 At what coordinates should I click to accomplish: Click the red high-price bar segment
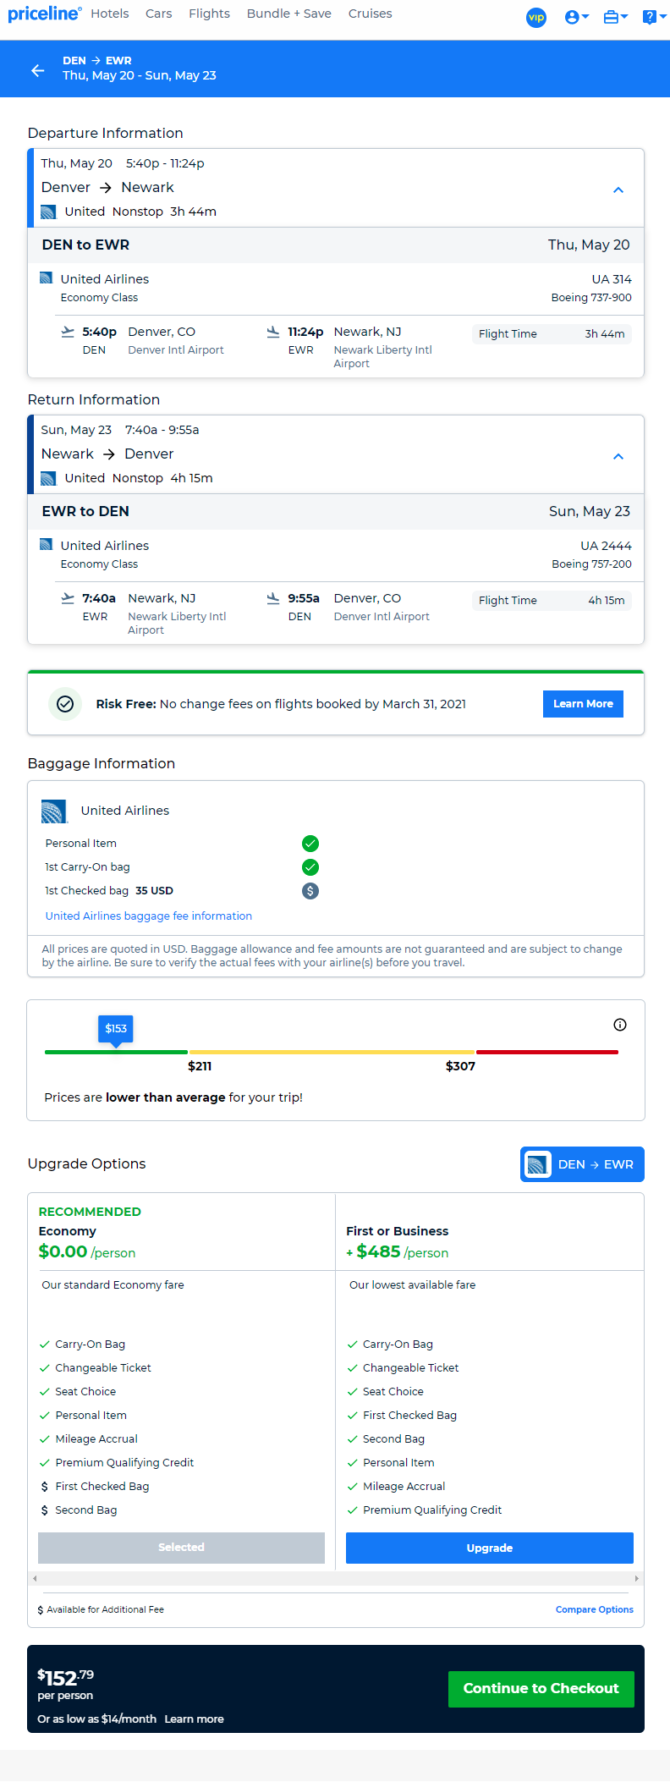[547, 1052]
